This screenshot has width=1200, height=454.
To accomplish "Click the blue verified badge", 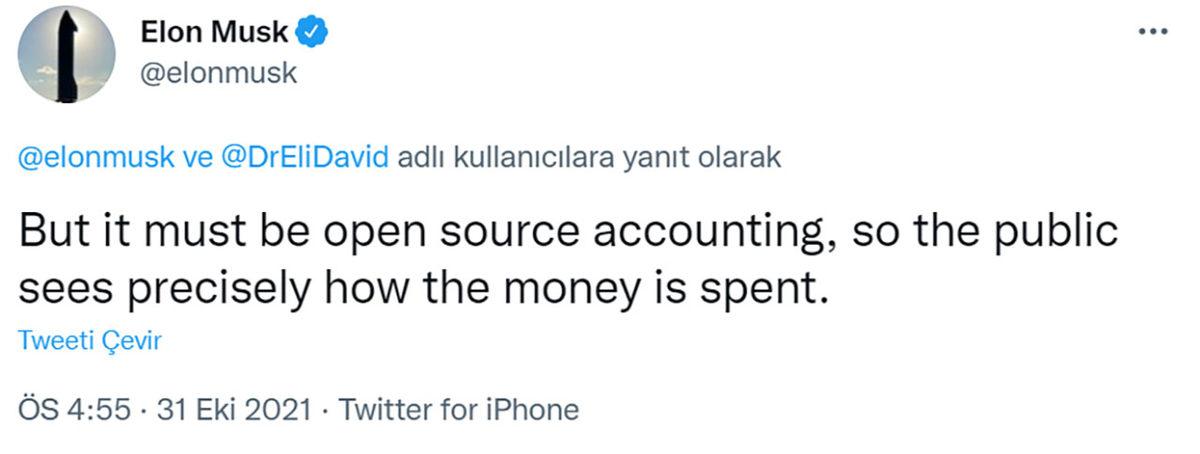I will pos(312,33).
